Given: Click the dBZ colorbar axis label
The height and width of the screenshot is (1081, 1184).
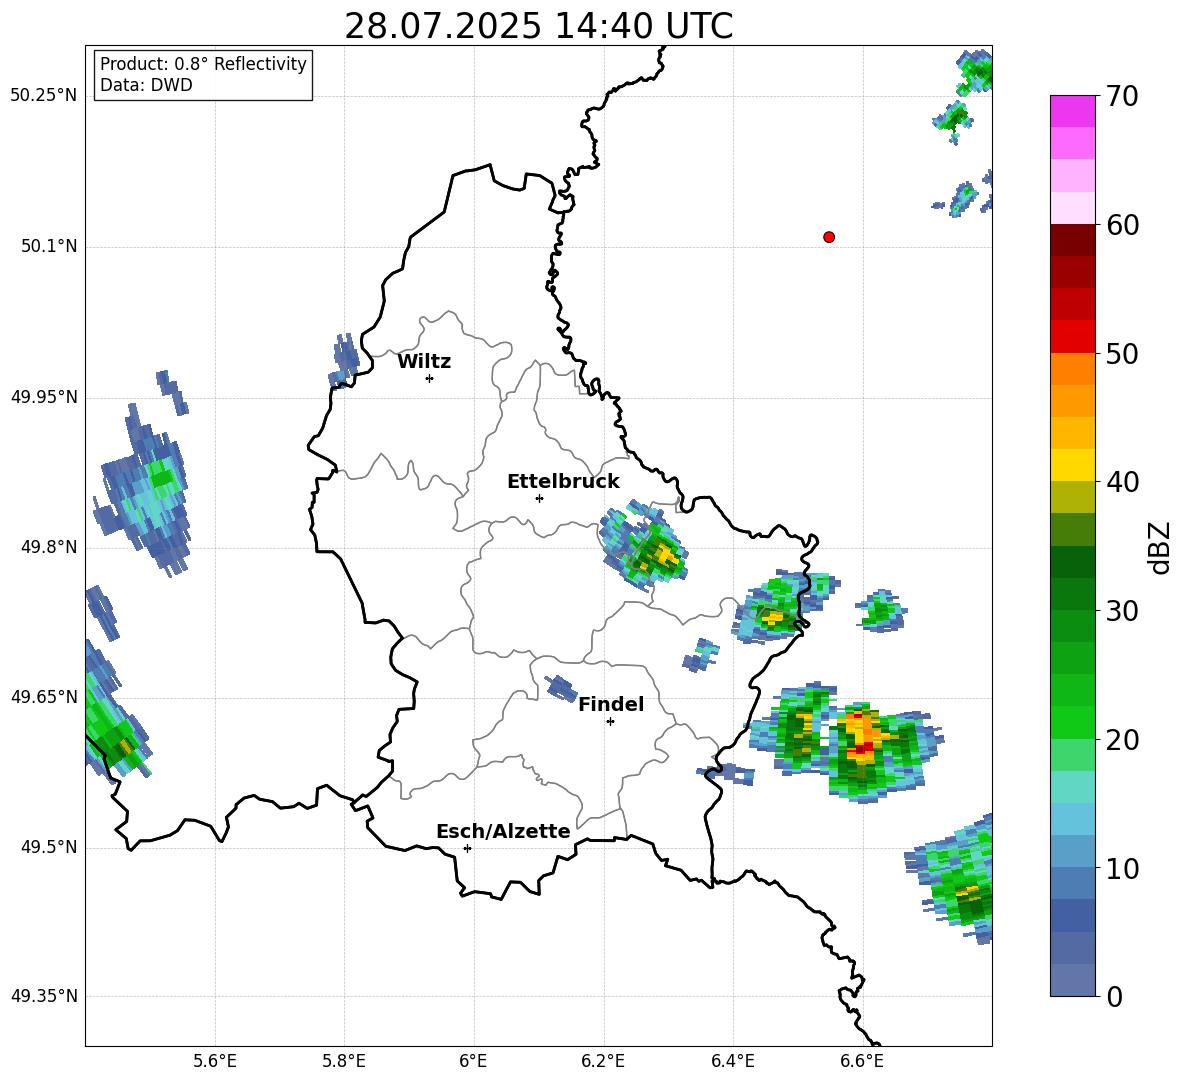Looking at the screenshot, I should tap(1160, 547).
